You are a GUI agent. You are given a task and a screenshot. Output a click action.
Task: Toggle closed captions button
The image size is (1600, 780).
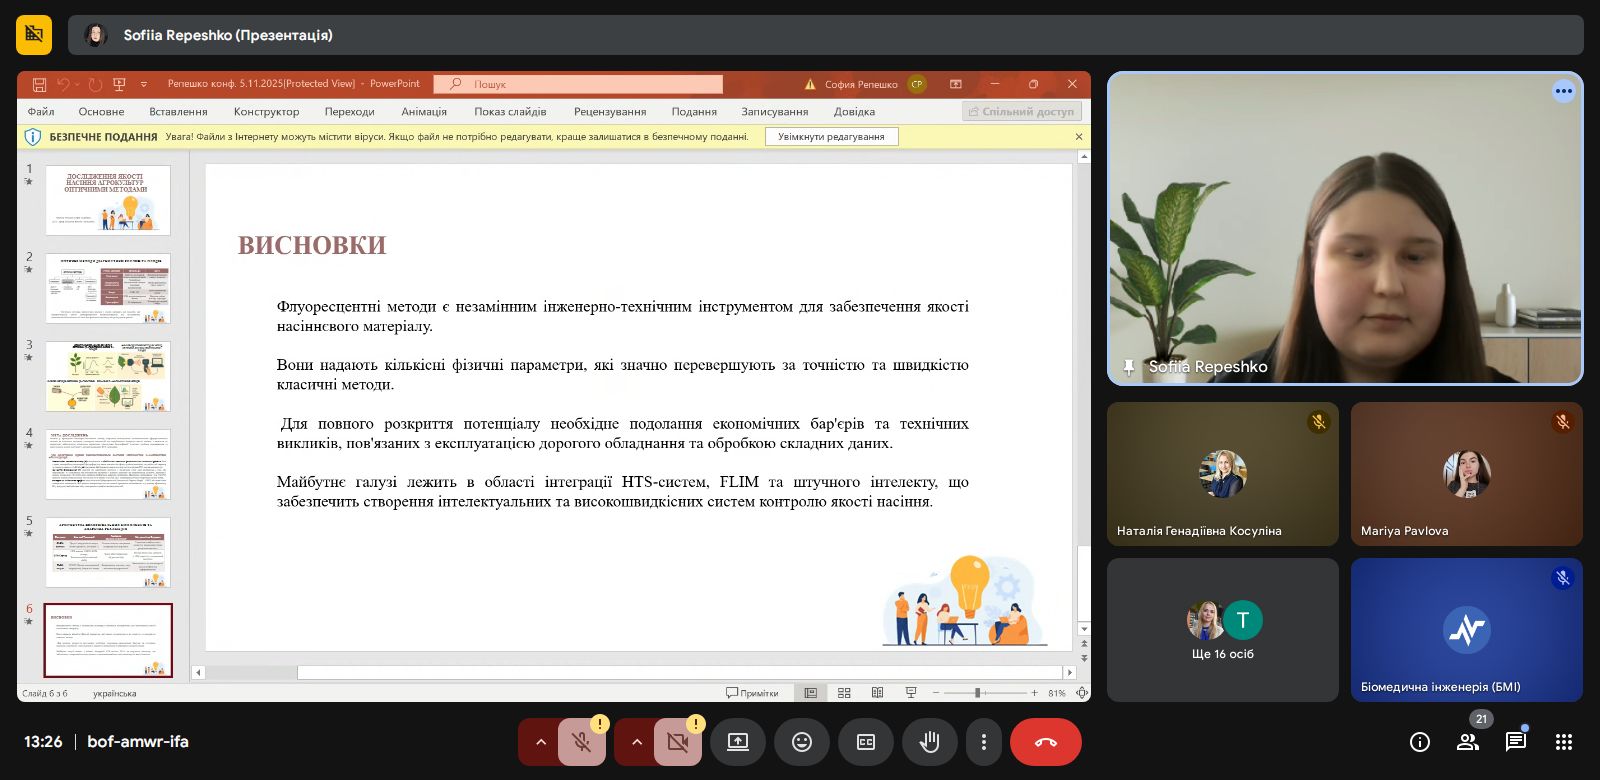tap(866, 742)
